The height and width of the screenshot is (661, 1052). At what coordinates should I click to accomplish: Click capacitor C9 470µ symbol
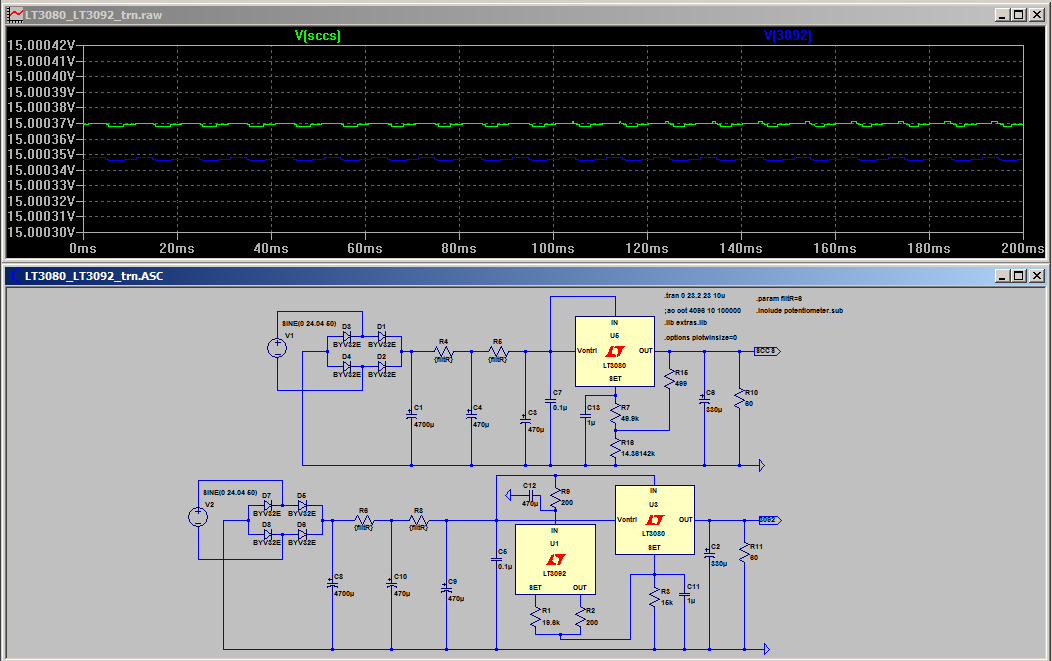pos(446,589)
